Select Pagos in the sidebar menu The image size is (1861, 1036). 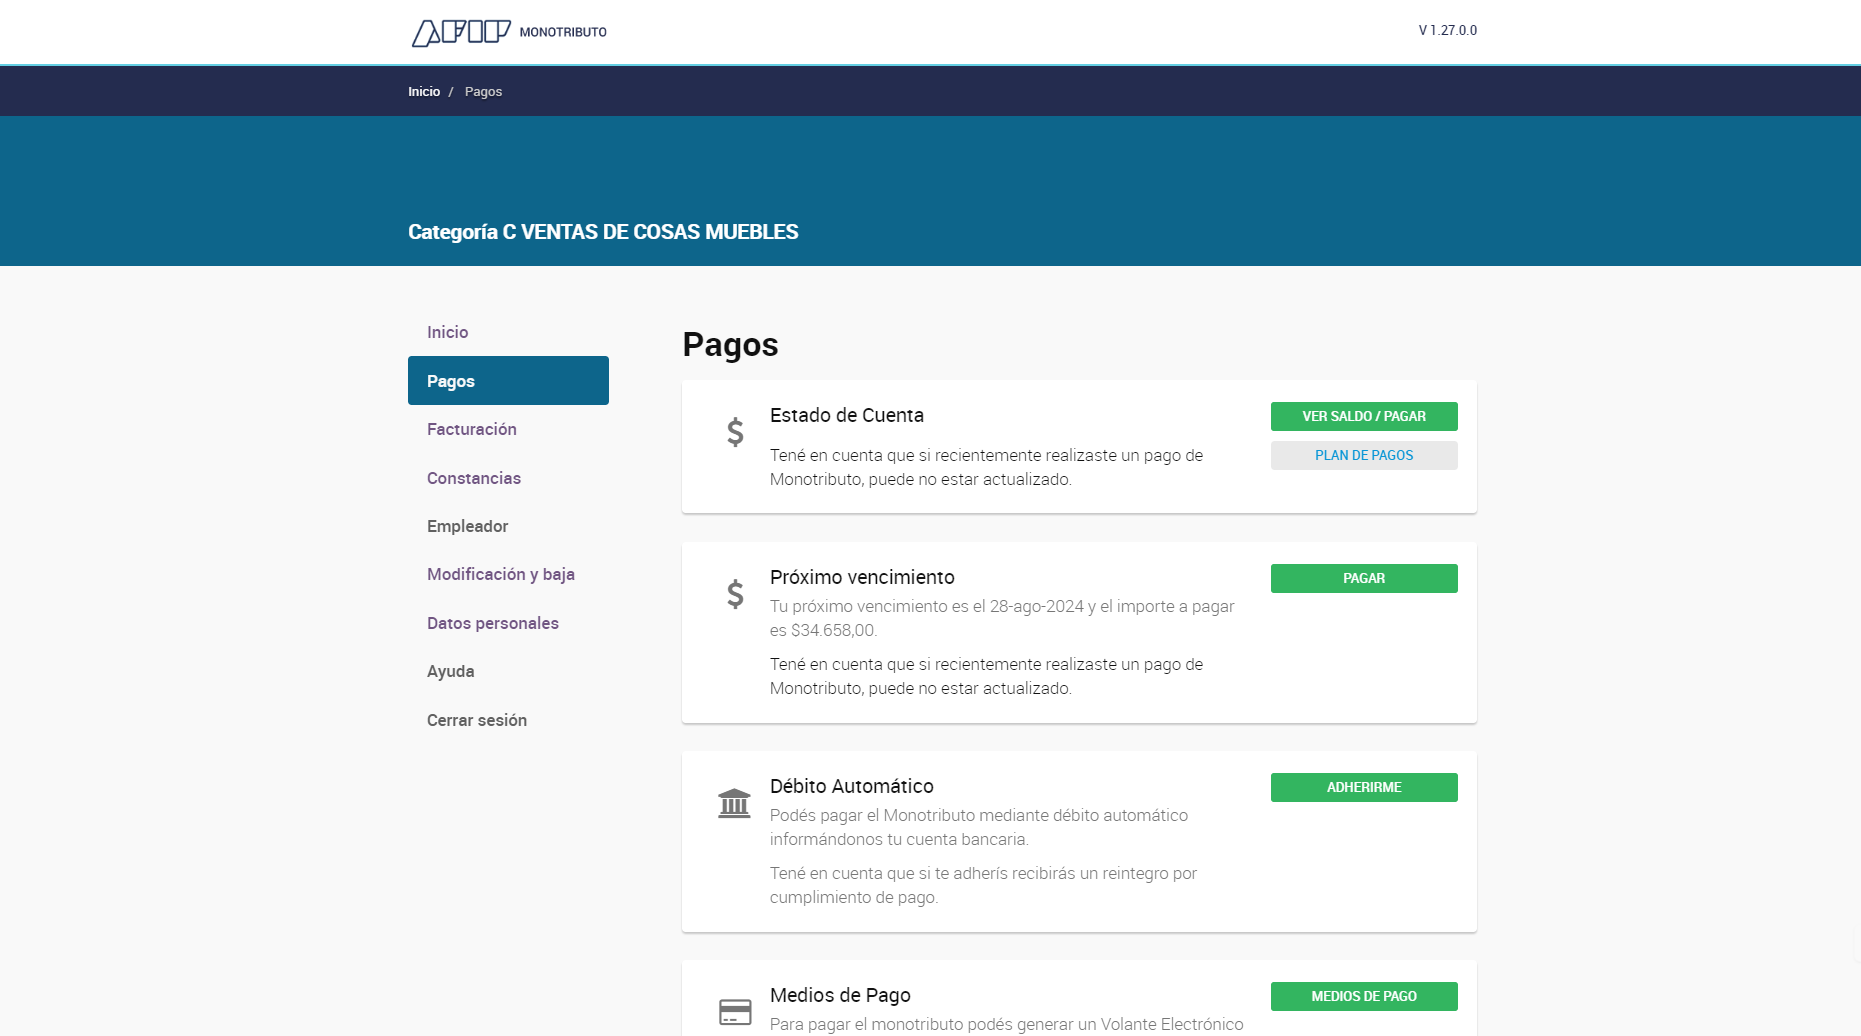click(x=508, y=381)
